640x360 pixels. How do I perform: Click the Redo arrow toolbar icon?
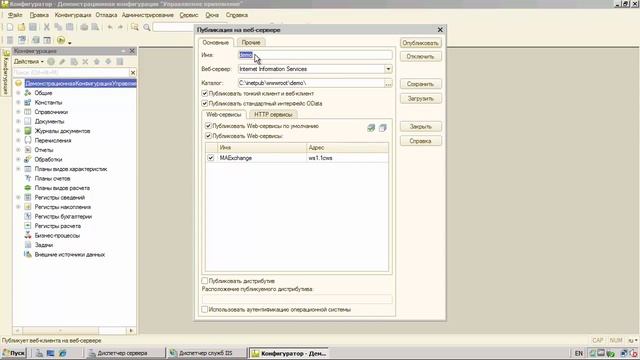120,27
